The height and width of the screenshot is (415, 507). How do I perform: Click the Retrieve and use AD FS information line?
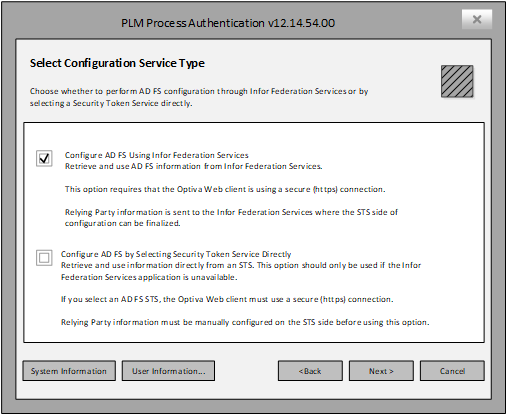[194, 166]
